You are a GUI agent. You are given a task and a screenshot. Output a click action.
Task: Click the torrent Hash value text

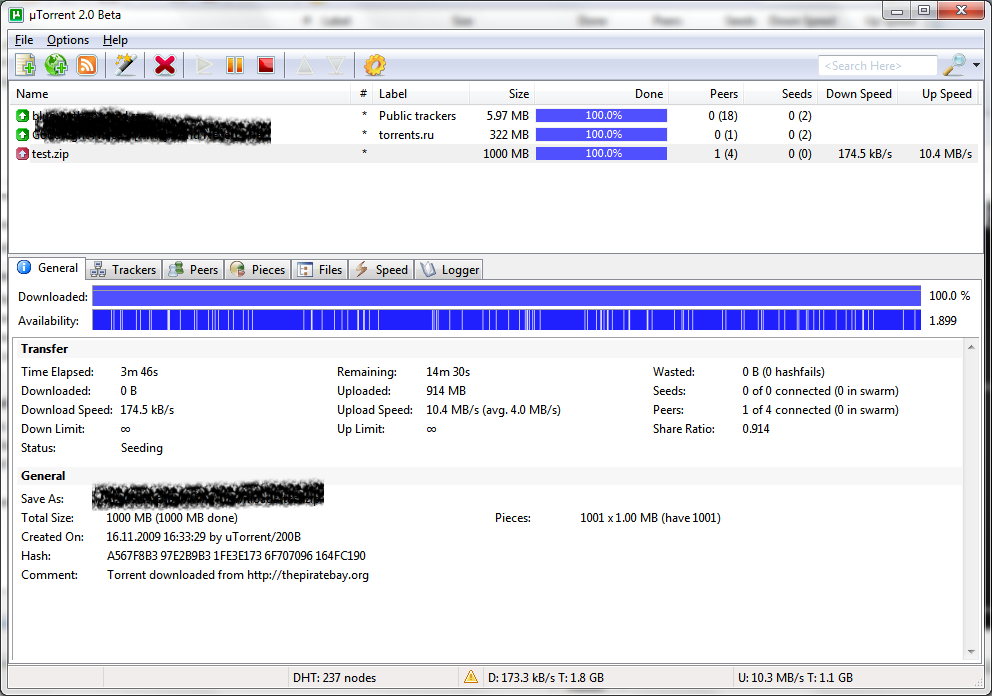click(236, 556)
